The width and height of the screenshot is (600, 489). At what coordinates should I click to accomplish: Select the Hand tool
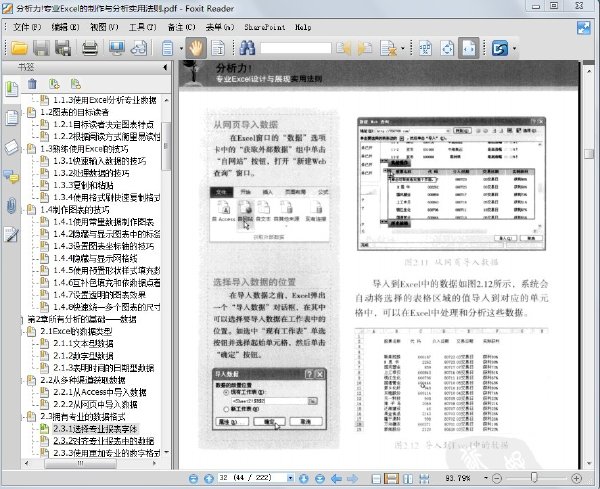pyautogui.click(x=196, y=48)
